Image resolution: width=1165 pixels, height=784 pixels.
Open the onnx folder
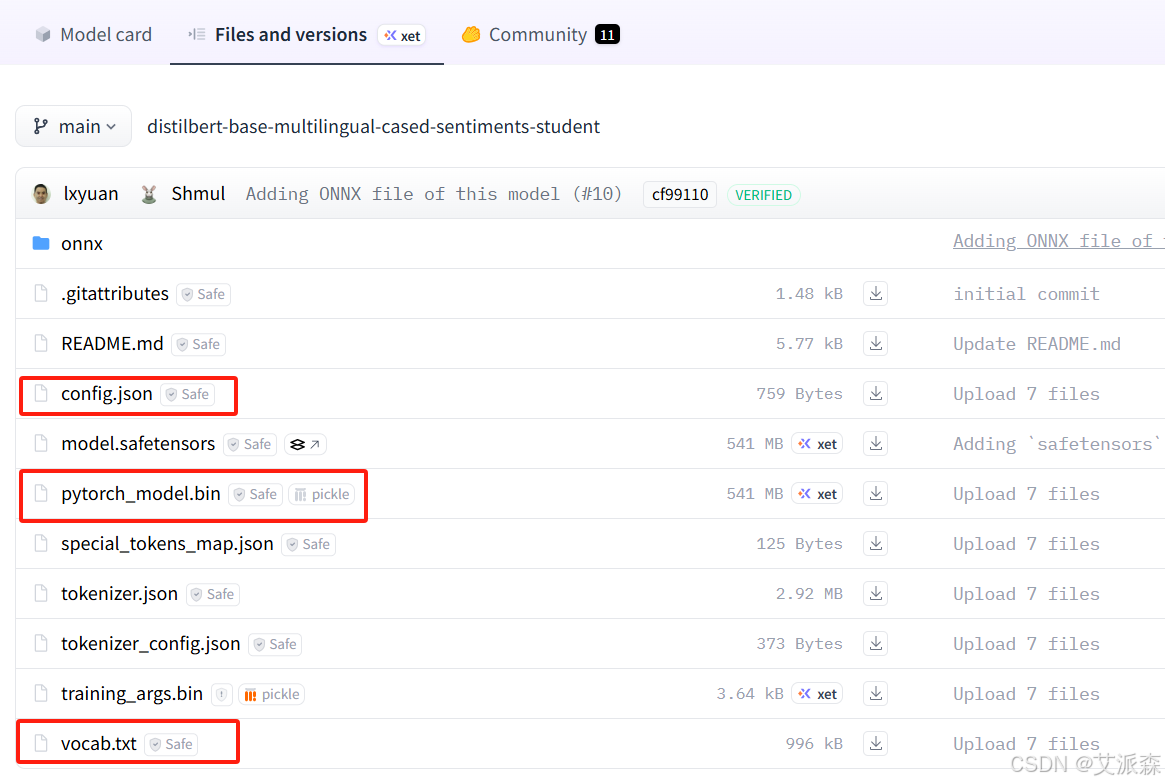coord(82,243)
